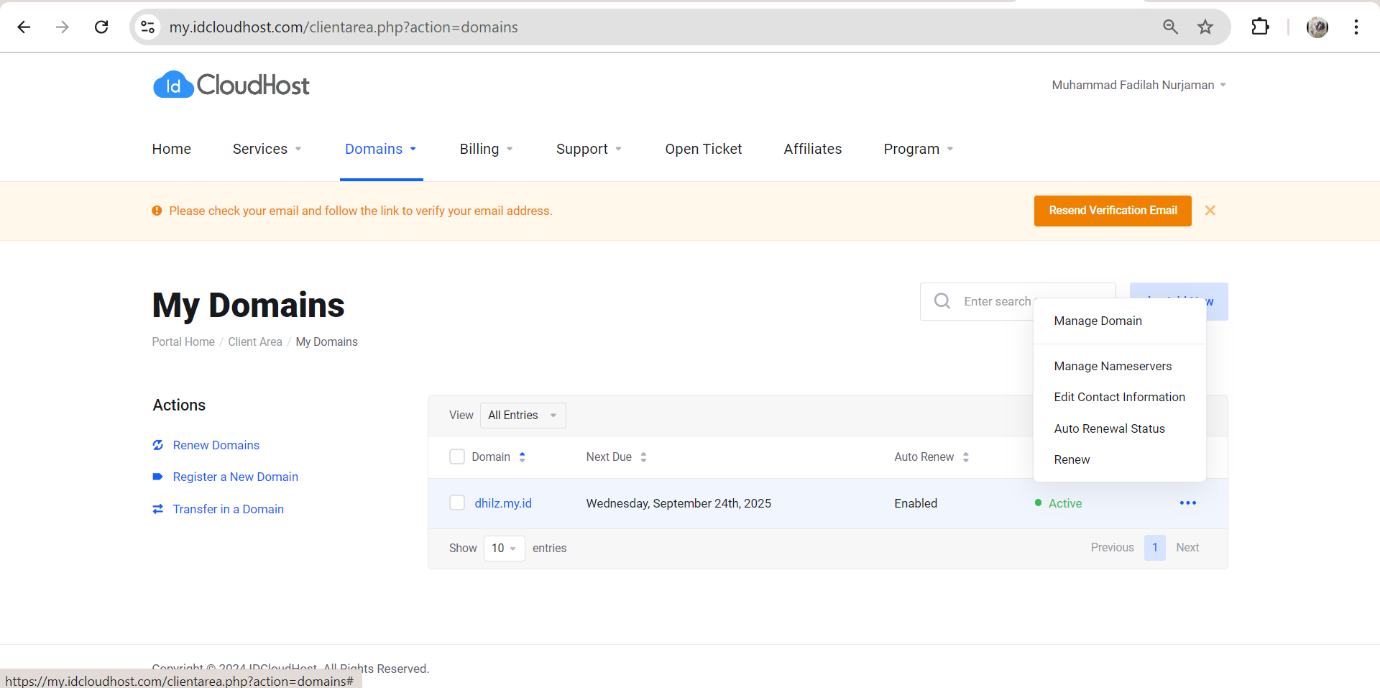Select Renew from the context menu
Image resolution: width=1380 pixels, height=688 pixels.
1072,459
